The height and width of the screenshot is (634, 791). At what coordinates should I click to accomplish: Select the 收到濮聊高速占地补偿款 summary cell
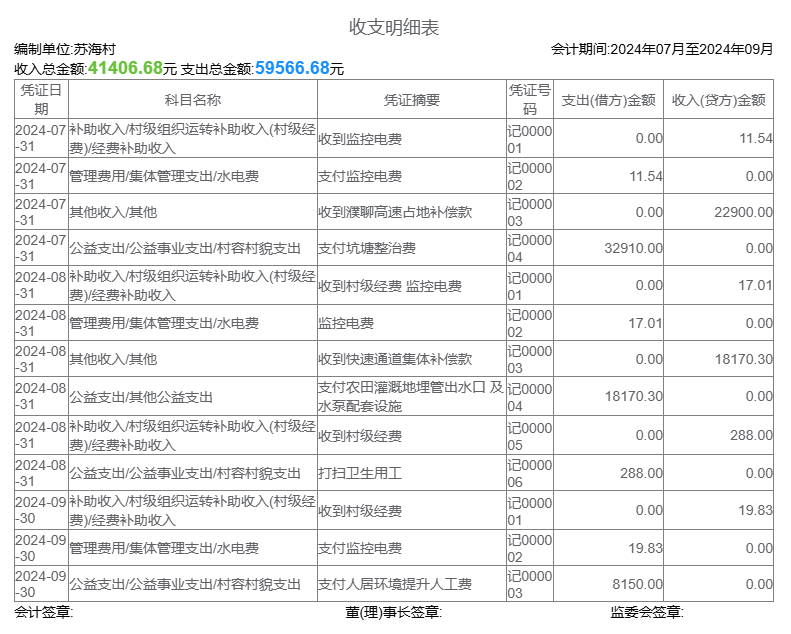click(394, 212)
